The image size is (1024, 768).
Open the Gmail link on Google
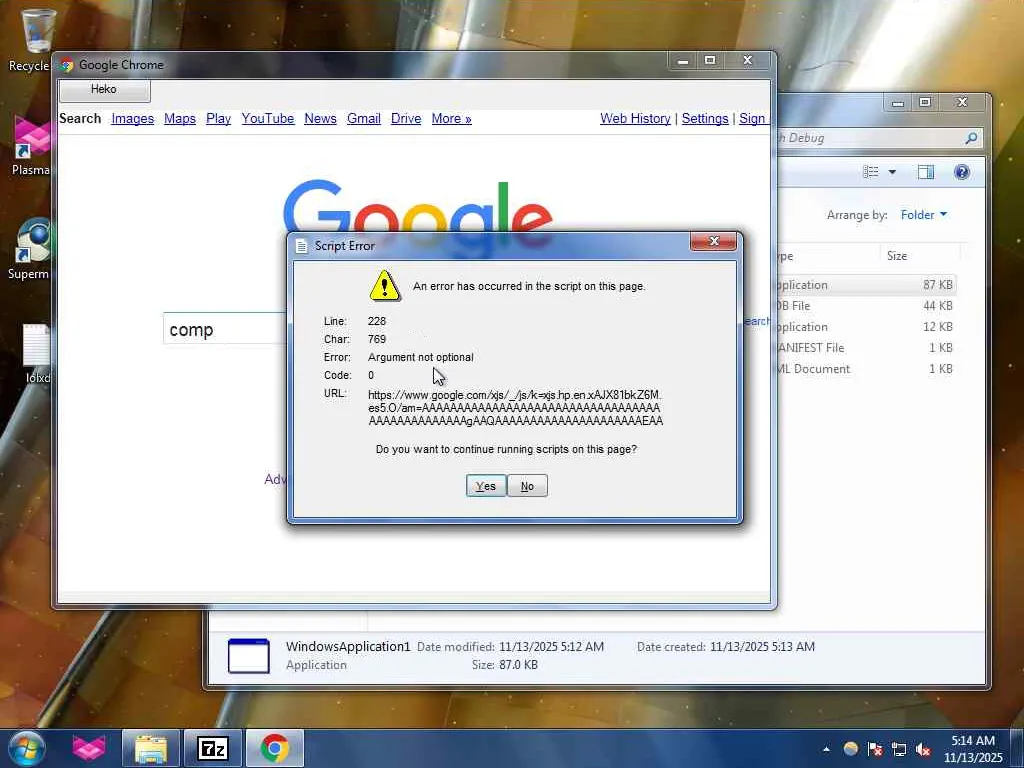[364, 119]
